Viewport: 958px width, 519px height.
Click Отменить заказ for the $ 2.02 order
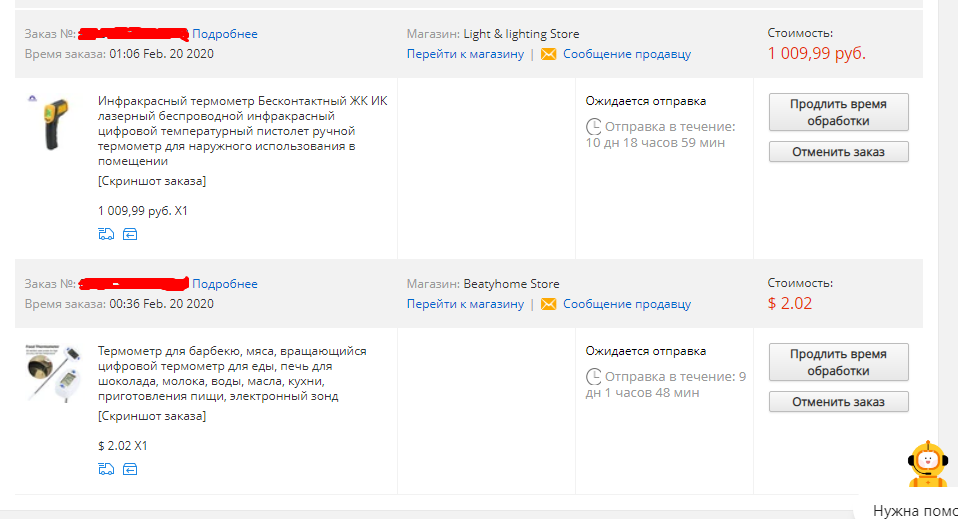tap(838, 402)
